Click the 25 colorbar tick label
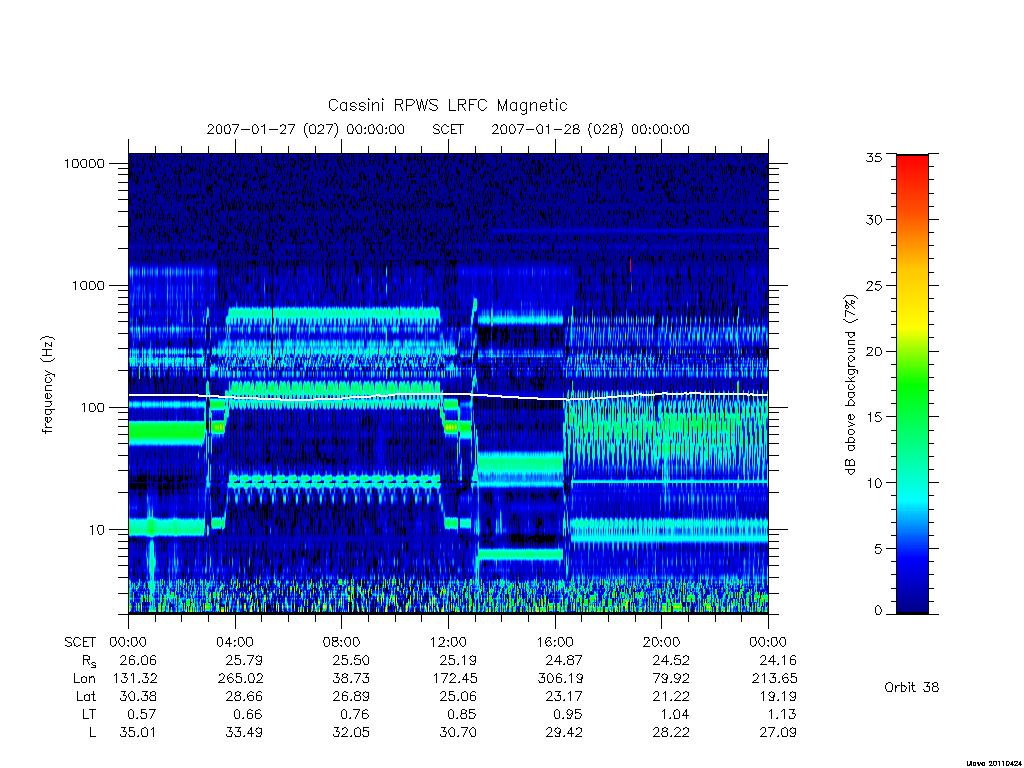 (874, 286)
